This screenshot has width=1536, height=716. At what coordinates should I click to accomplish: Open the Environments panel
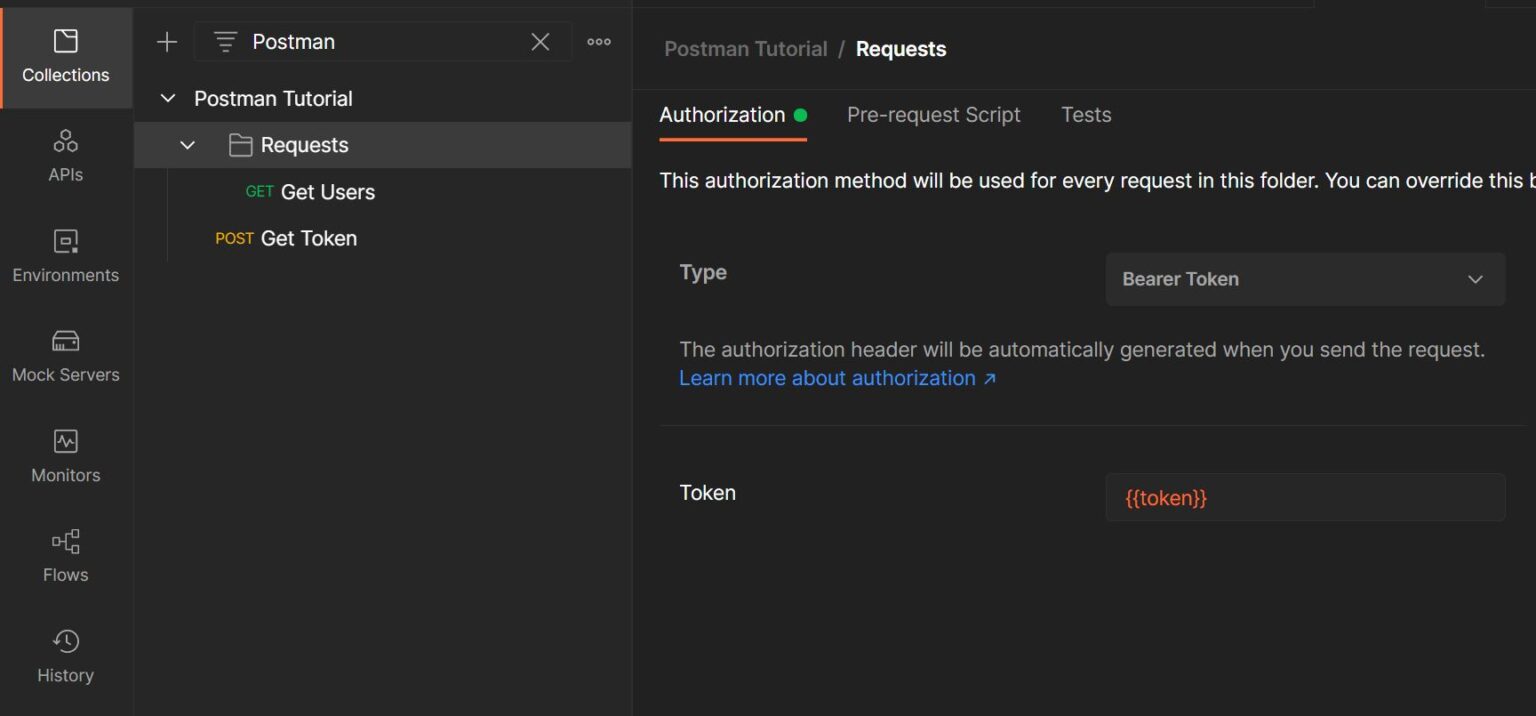coord(65,255)
